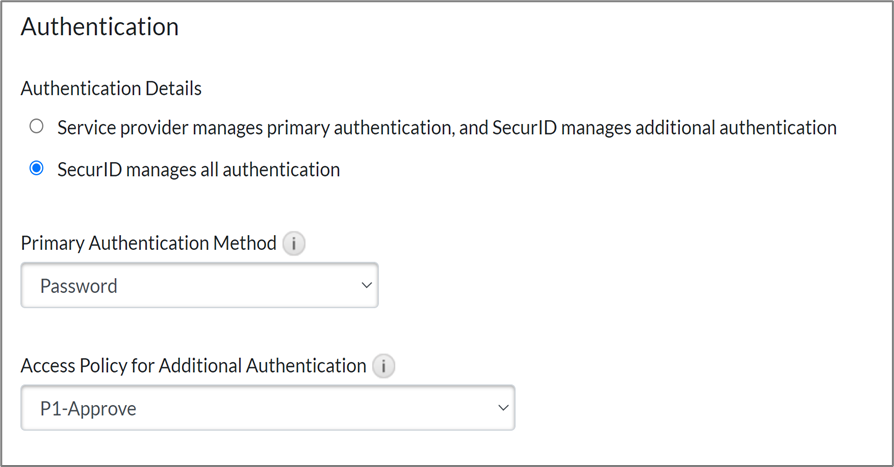
Task: Click the Authentication section heading
Action: [x=100, y=27]
